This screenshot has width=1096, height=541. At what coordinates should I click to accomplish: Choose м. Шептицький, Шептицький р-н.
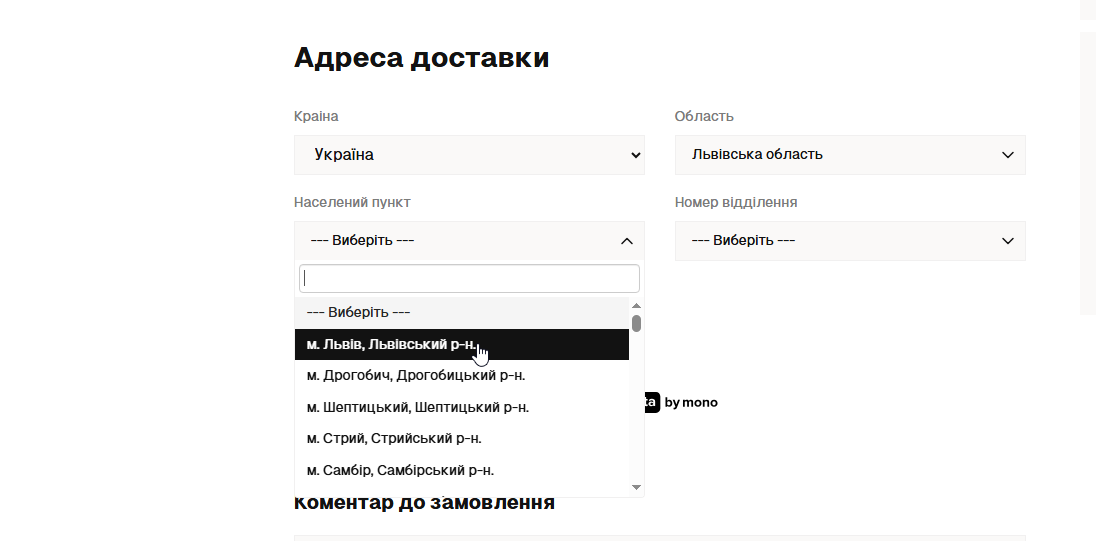[x=418, y=407]
